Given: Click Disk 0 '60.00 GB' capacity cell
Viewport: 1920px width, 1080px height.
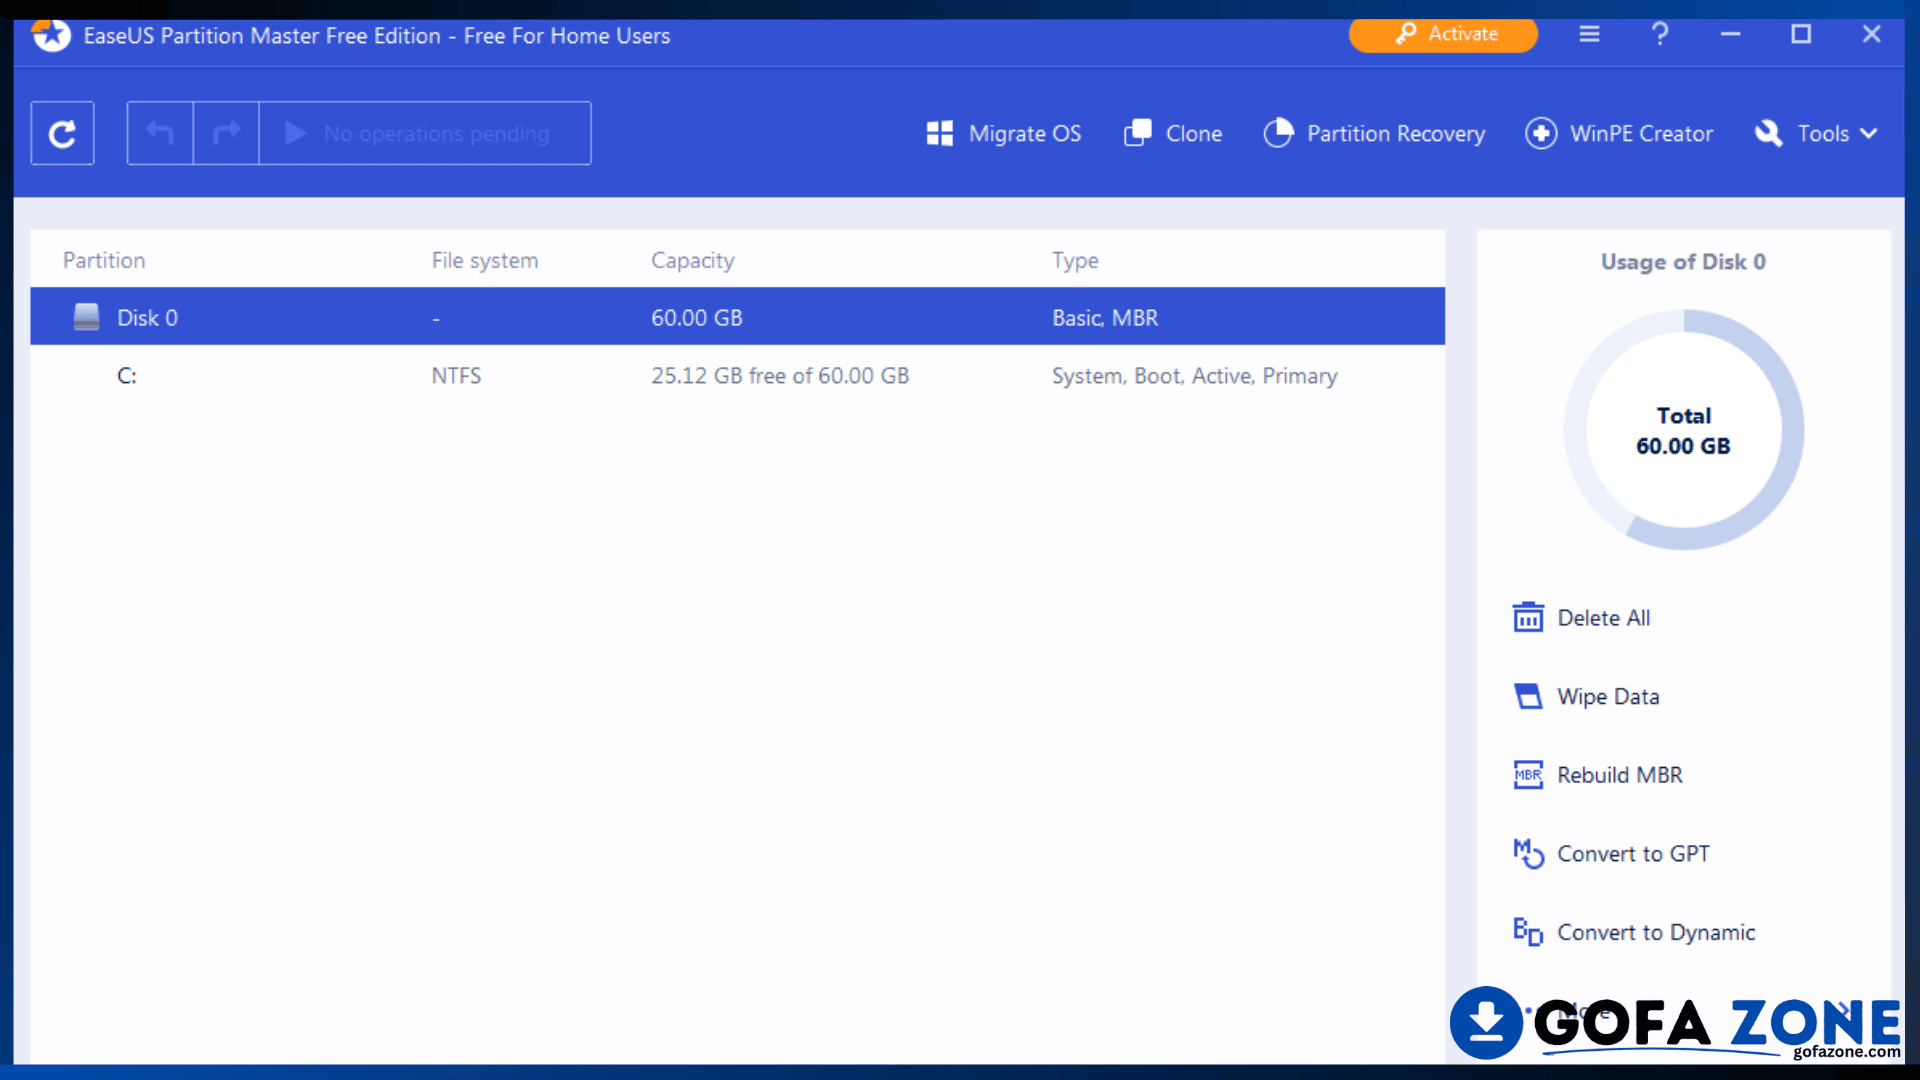Looking at the screenshot, I should pyautogui.click(x=696, y=318).
